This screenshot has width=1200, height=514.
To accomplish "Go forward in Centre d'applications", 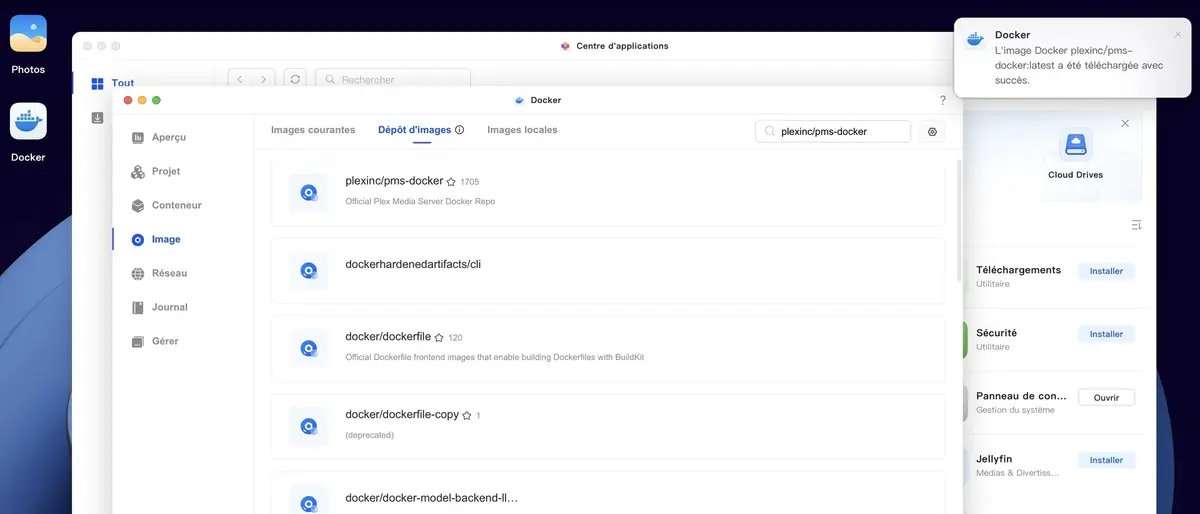I will point(264,79).
